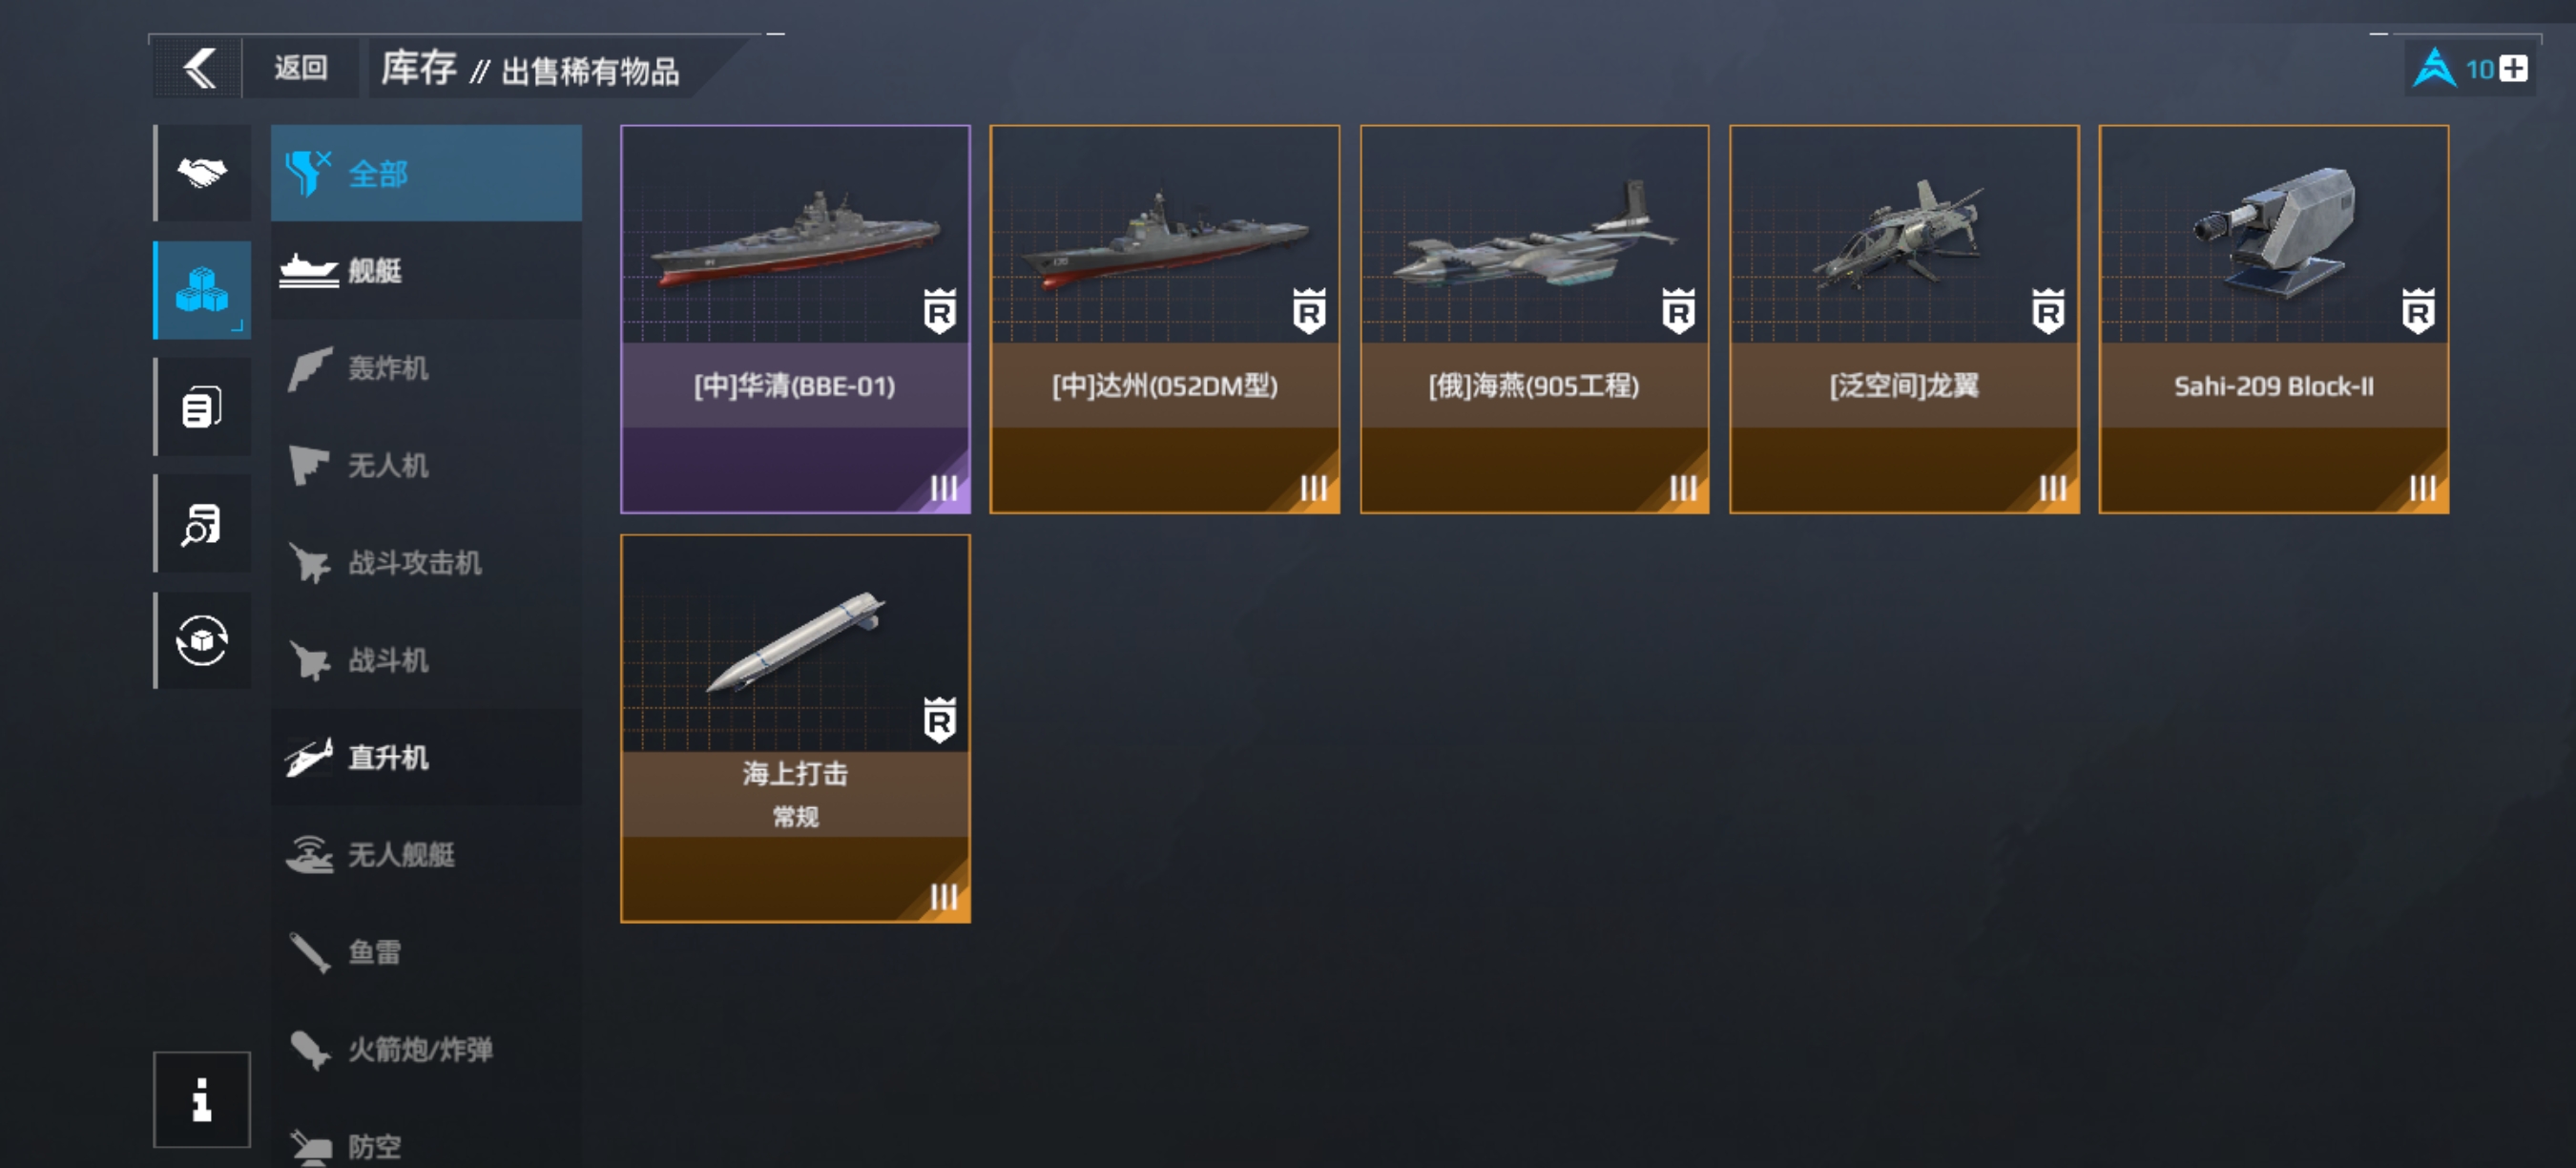
Task: Click the back arrow icon
Action: (x=199, y=69)
